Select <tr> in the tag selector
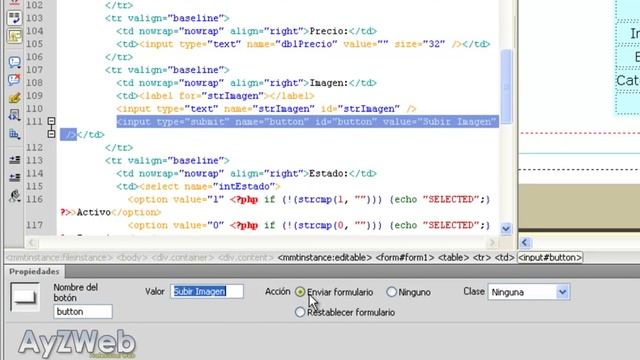 [x=482, y=258]
